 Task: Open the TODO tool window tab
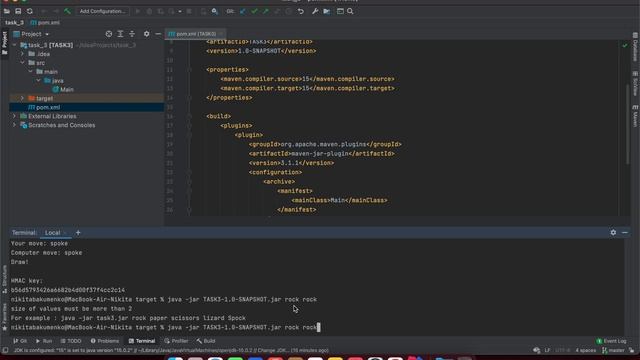click(x=71, y=341)
